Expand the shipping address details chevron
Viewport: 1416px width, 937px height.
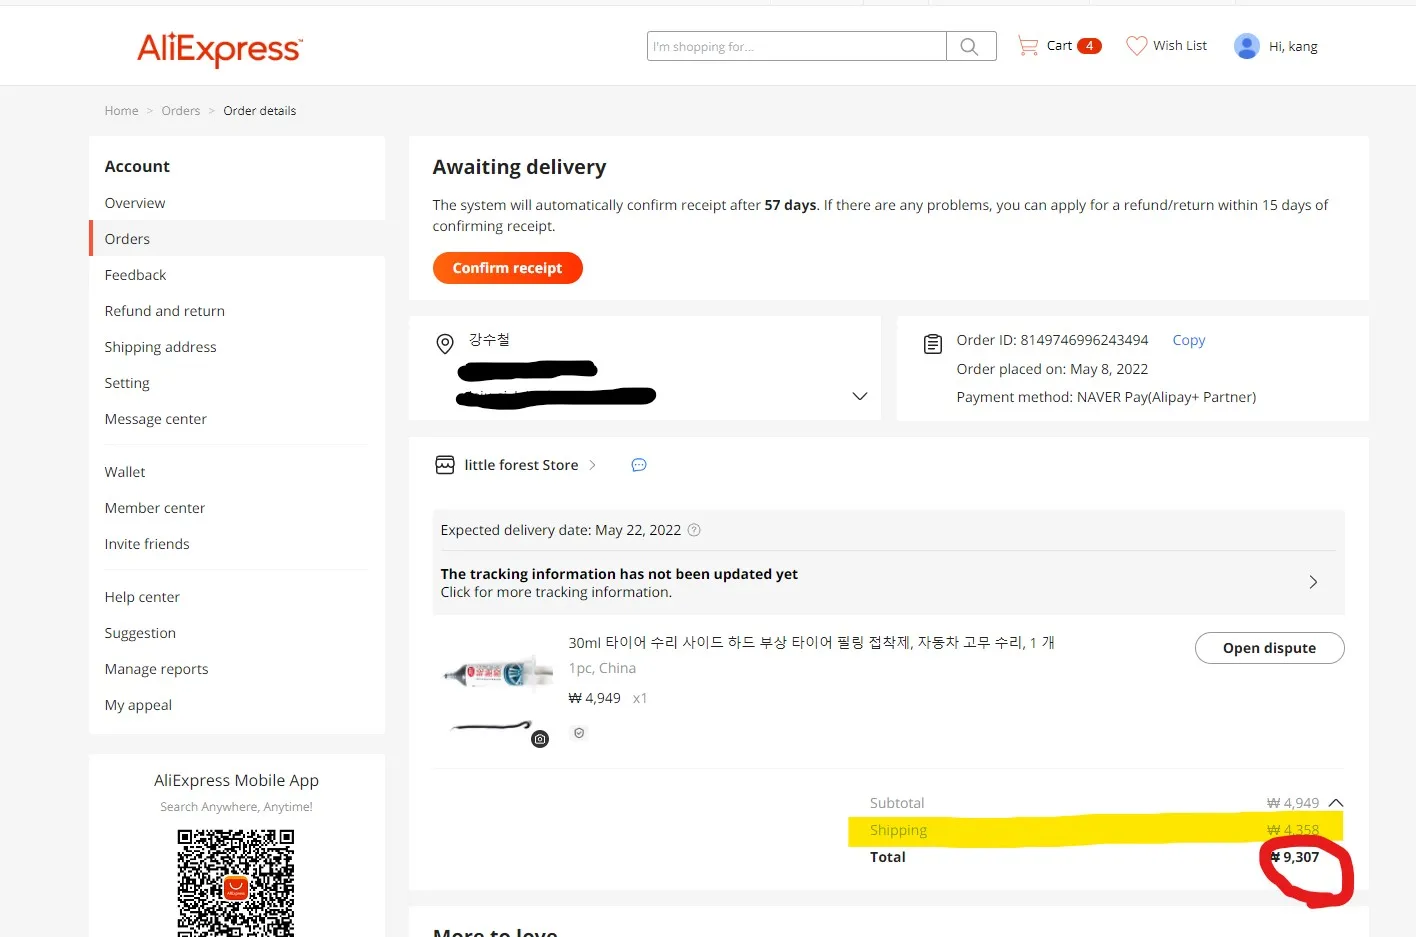click(859, 396)
